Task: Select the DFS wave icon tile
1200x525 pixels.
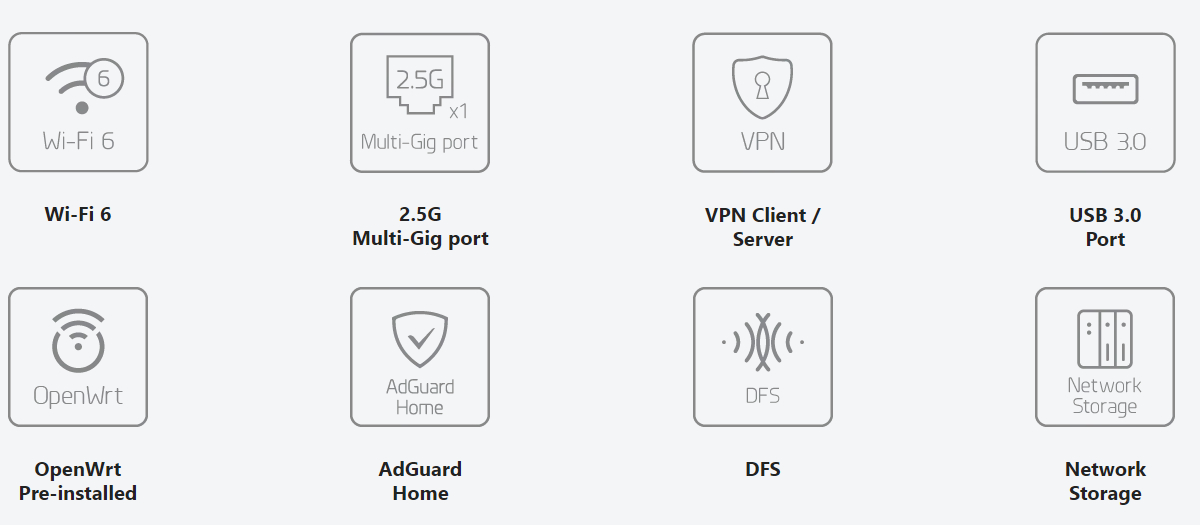Action: click(762, 357)
